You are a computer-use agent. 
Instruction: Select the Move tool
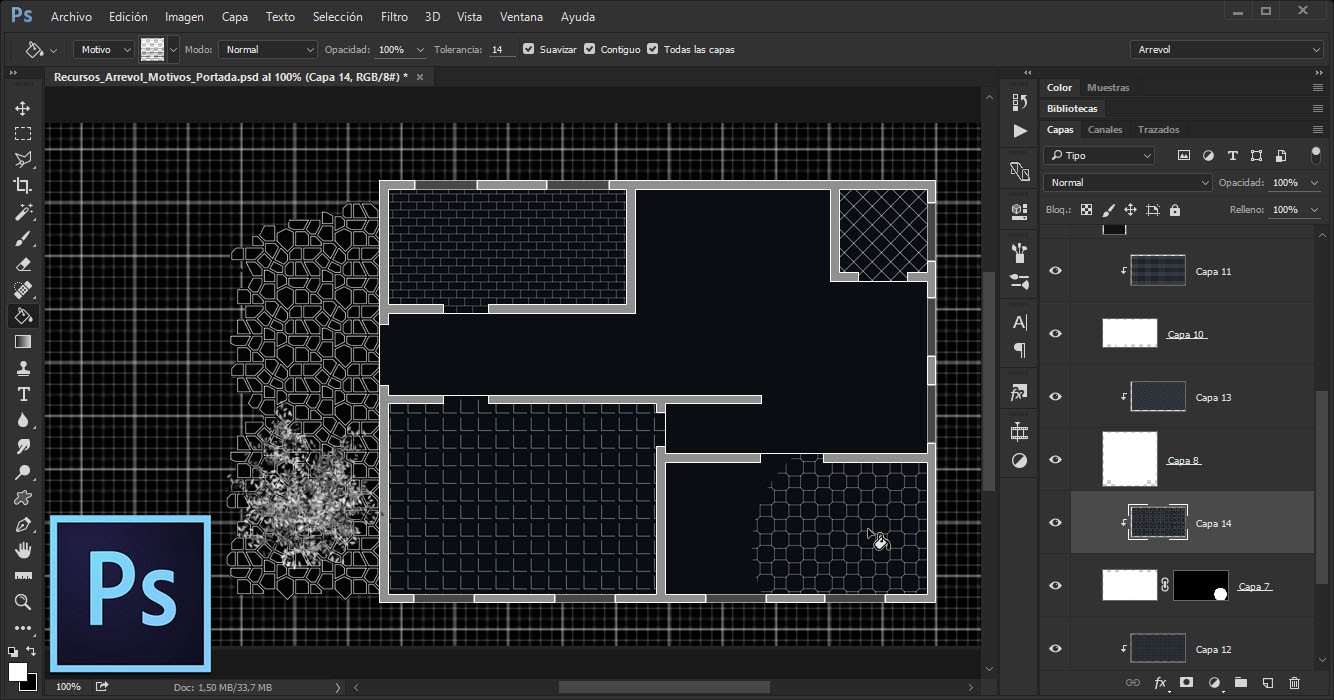click(22, 108)
